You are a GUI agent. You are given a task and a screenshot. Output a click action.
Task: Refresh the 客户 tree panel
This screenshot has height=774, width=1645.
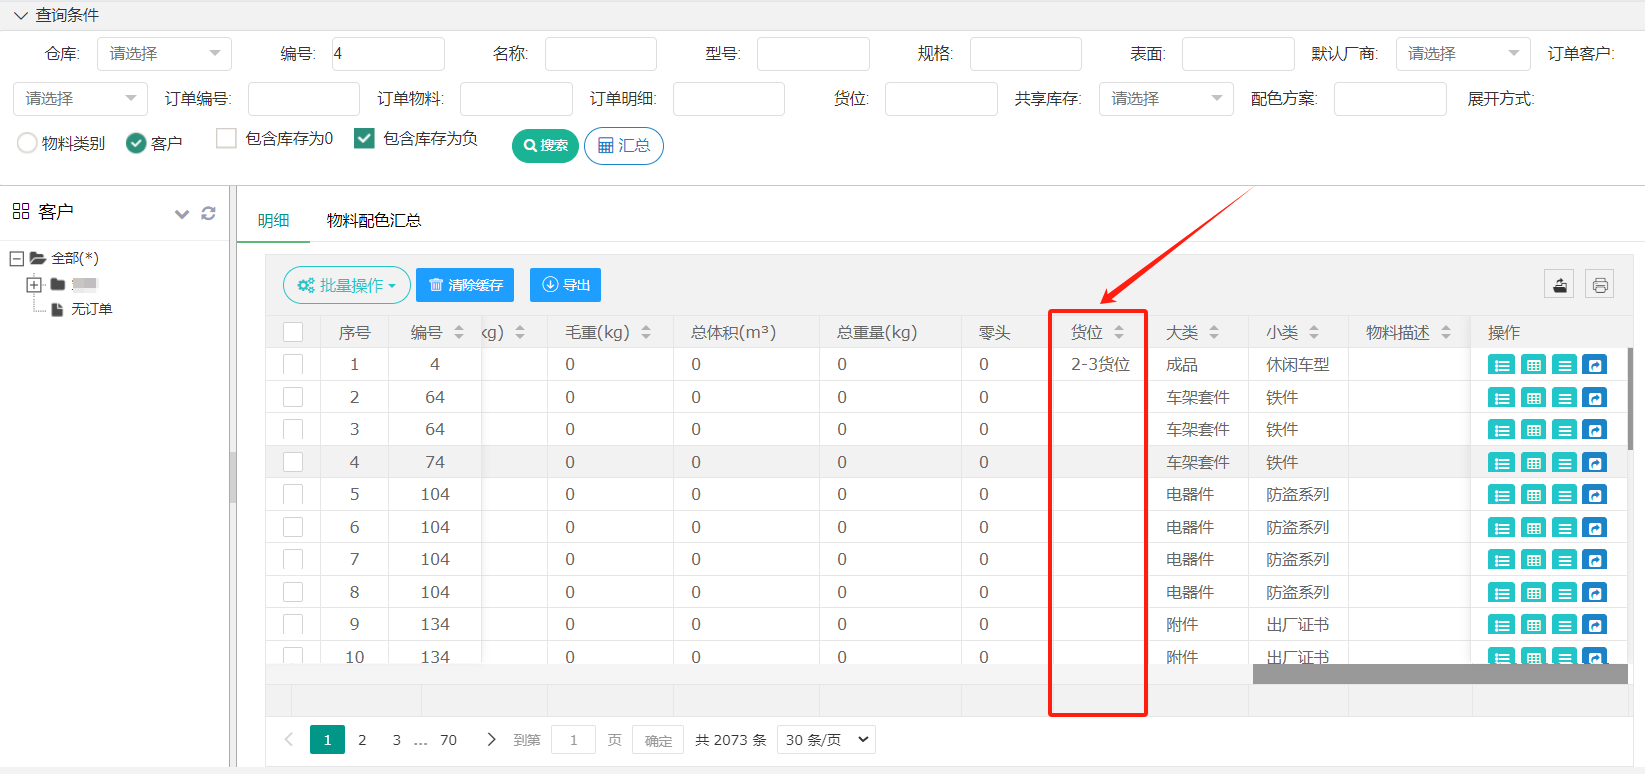(x=208, y=213)
